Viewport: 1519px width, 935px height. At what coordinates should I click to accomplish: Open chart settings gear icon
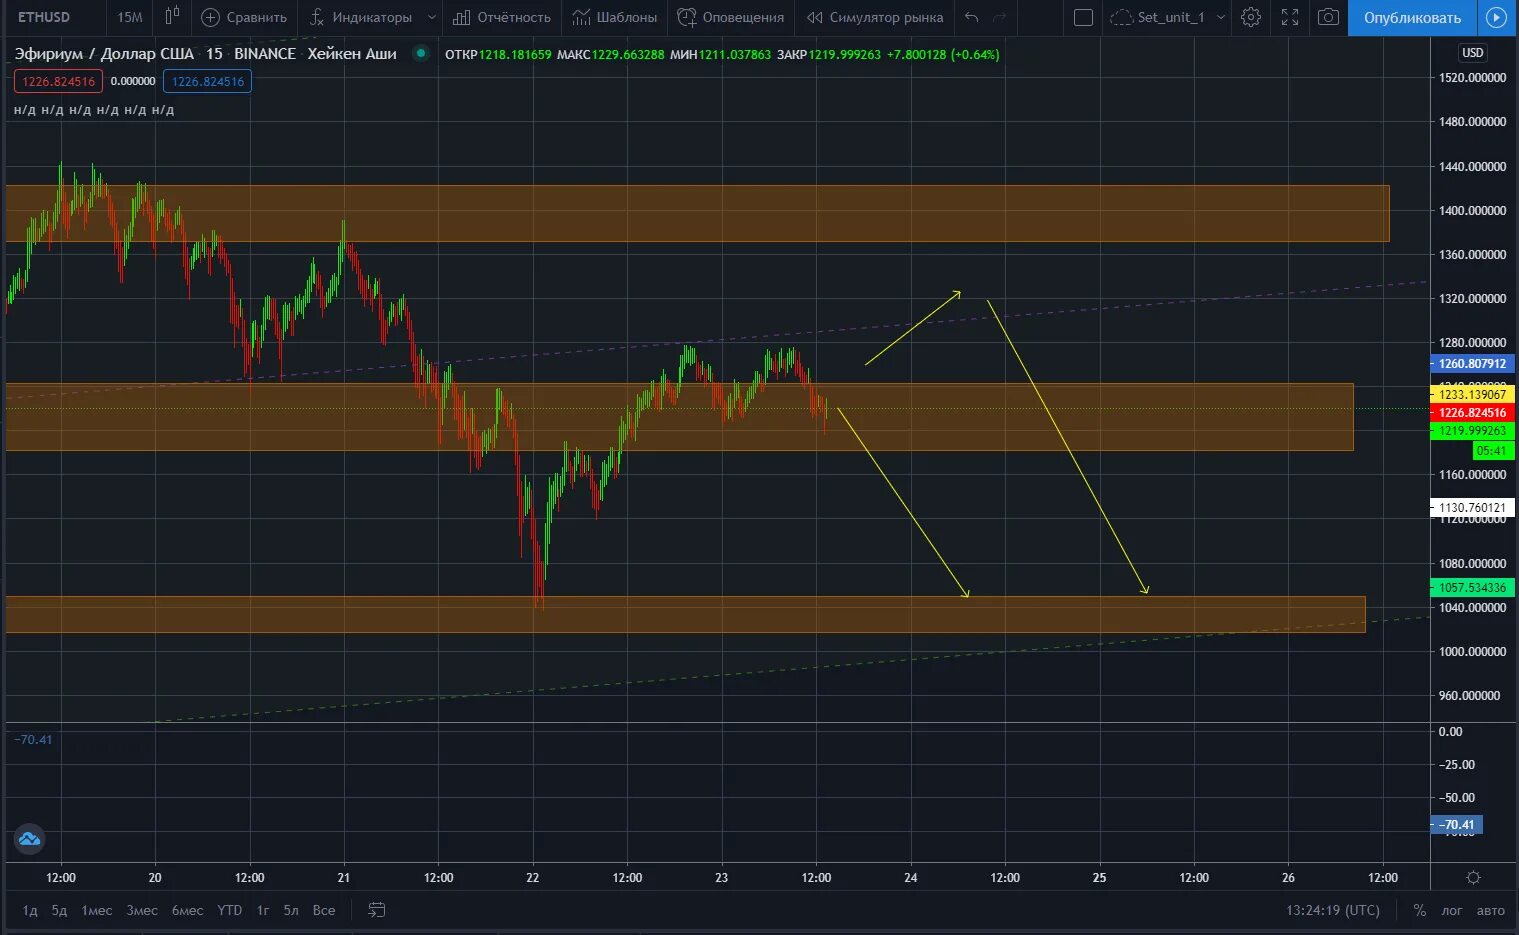pos(1251,17)
